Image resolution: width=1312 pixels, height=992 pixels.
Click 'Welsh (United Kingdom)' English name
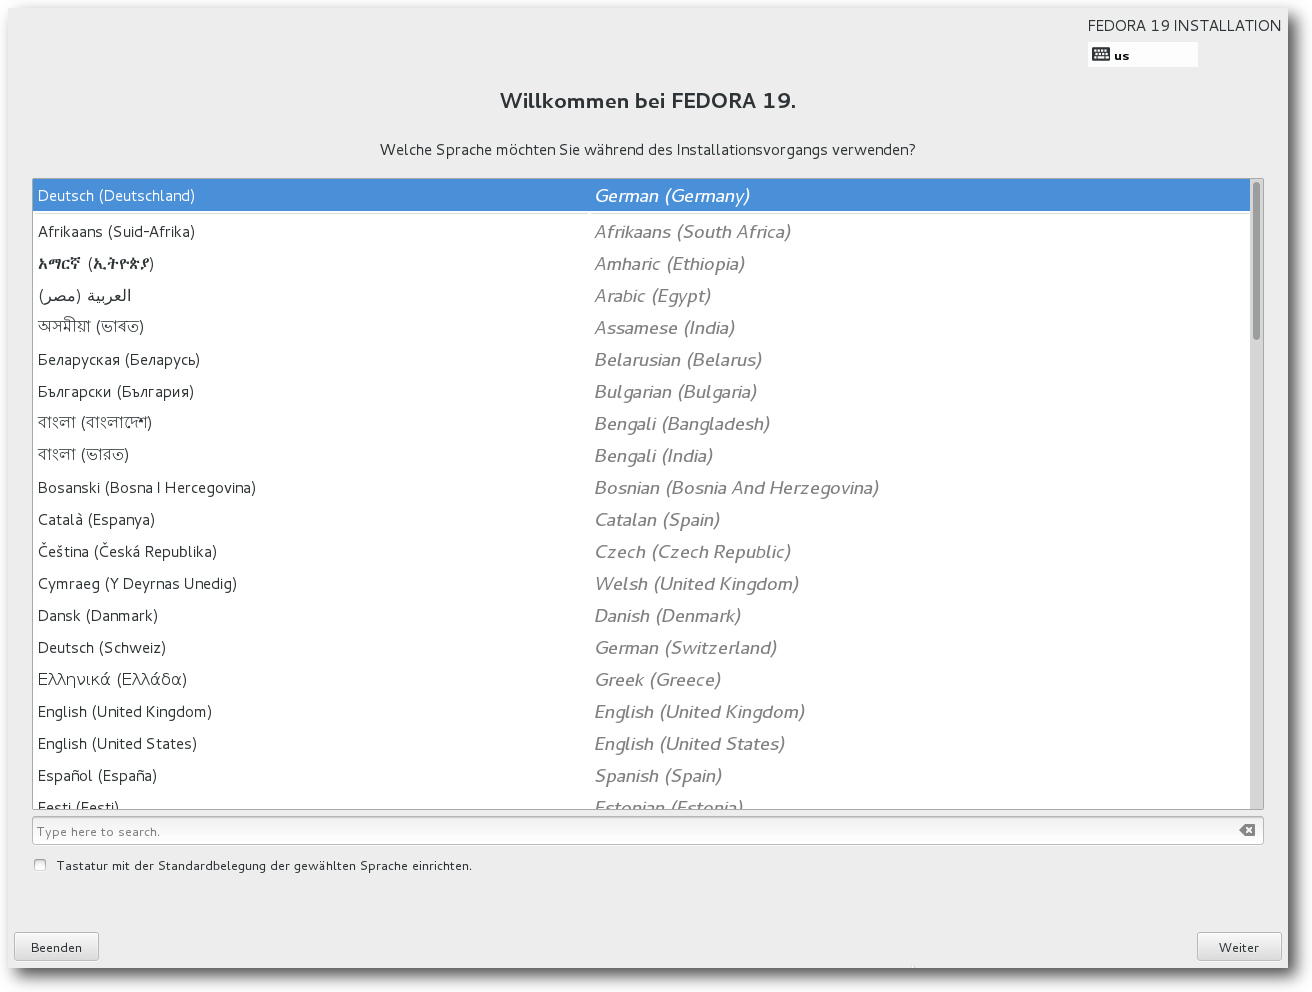(697, 584)
